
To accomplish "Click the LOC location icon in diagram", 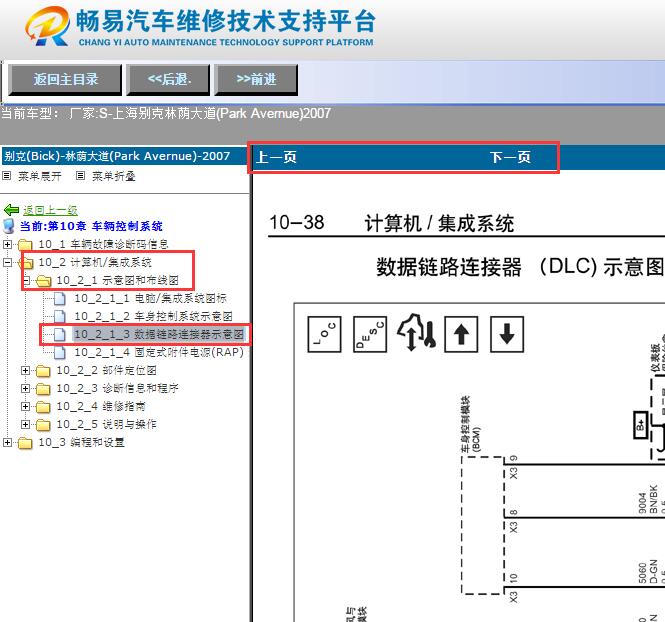I will (x=324, y=335).
